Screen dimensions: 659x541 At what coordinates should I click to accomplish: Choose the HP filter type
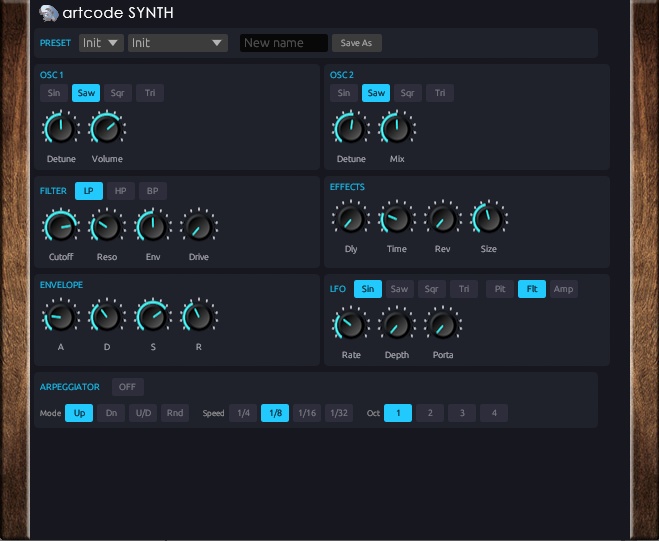tap(121, 191)
